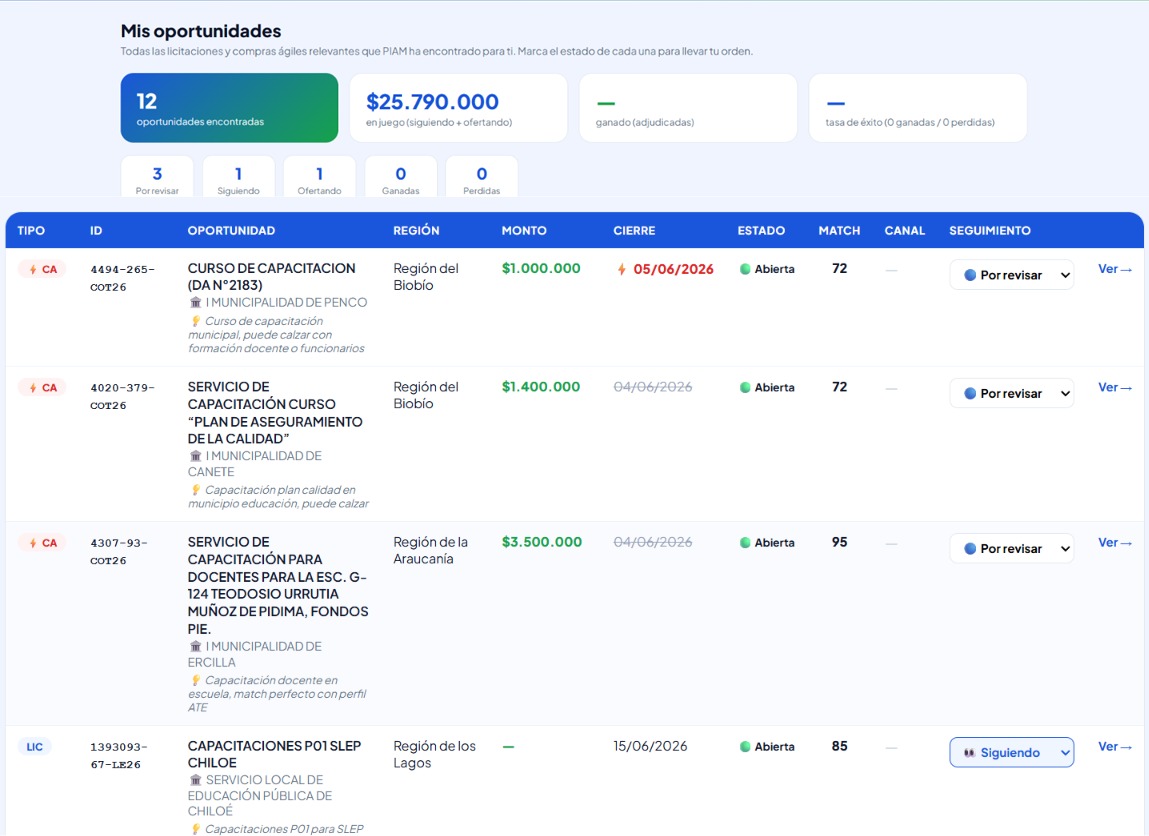Click the ID 1393093-67-LE26
The image size is (1149, 836).
pos(119,755)
